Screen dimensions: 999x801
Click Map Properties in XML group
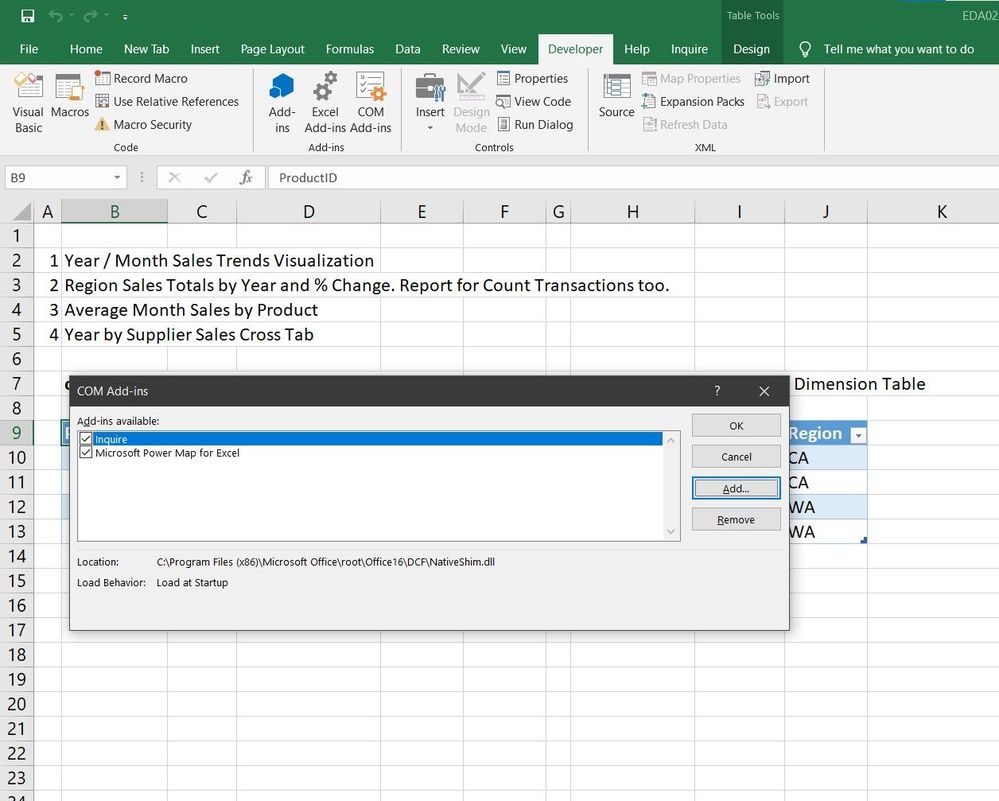point(691,78)
